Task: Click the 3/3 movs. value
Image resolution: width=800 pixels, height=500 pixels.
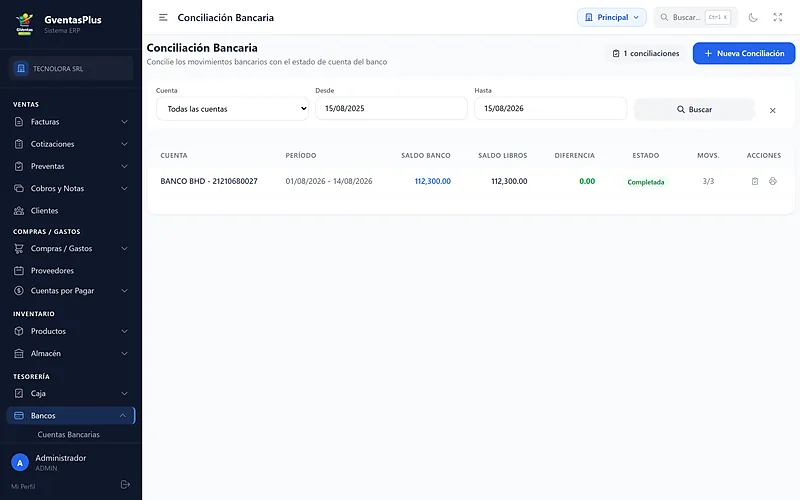Action: pyautogui.click(x=708, y=181)
